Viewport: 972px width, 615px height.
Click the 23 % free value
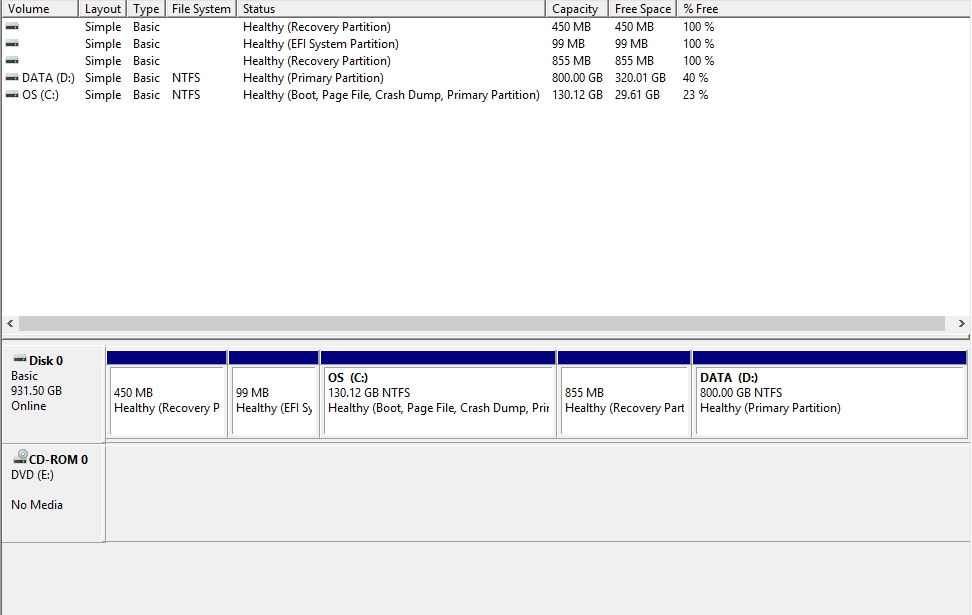click(696, 95)
